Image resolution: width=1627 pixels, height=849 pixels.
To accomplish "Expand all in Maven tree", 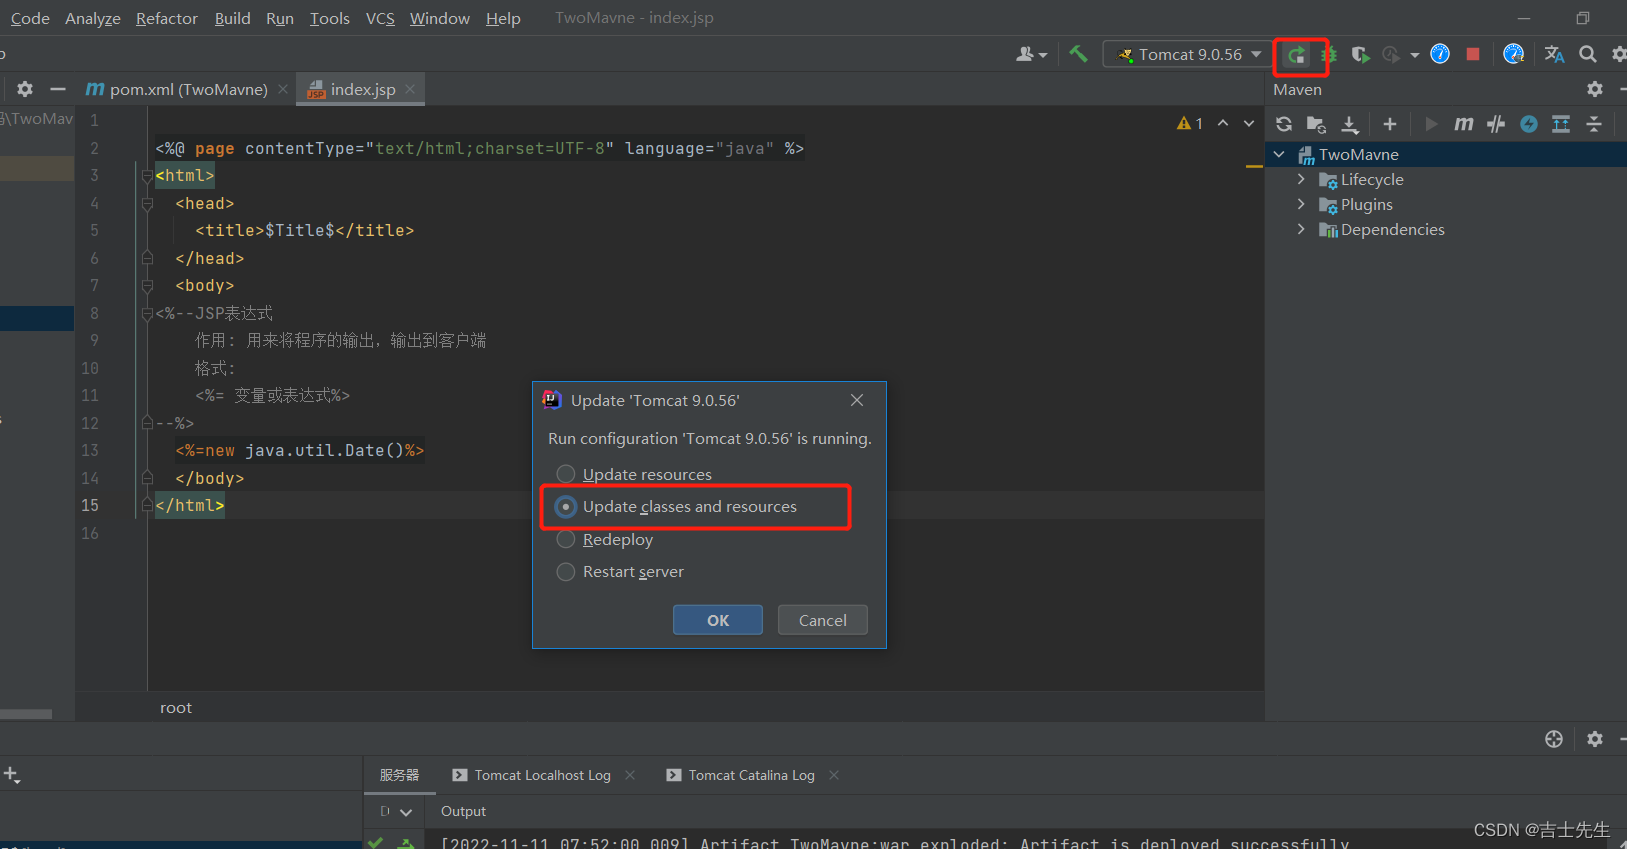I will click(x=1561, y=124).
